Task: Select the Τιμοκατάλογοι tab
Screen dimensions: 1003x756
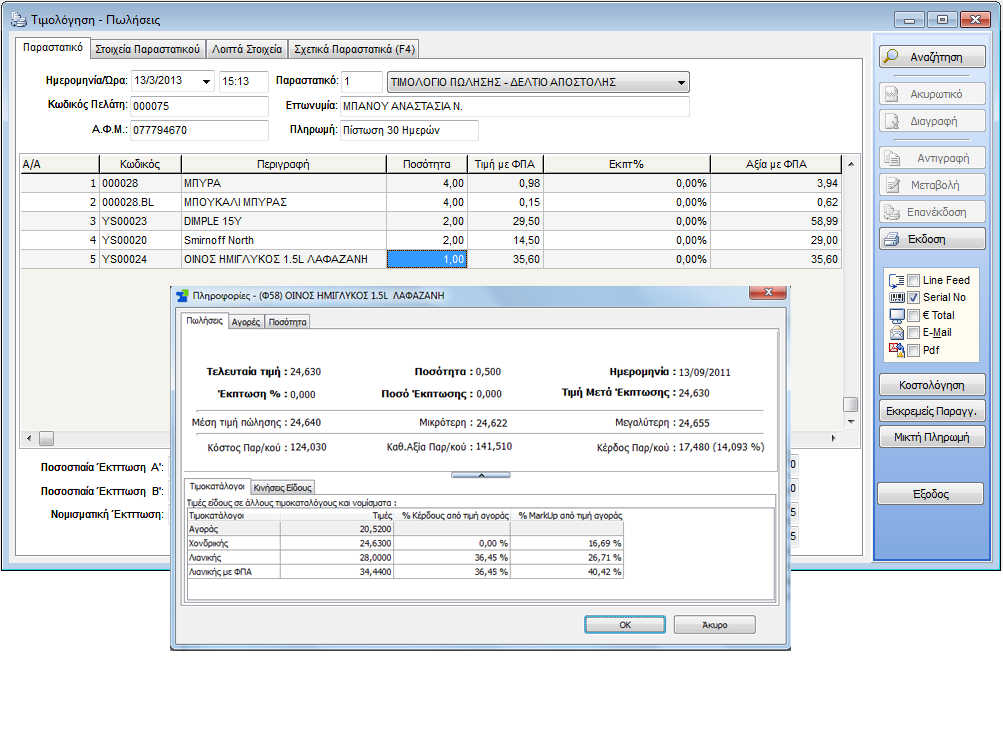Action: (217, 486)
